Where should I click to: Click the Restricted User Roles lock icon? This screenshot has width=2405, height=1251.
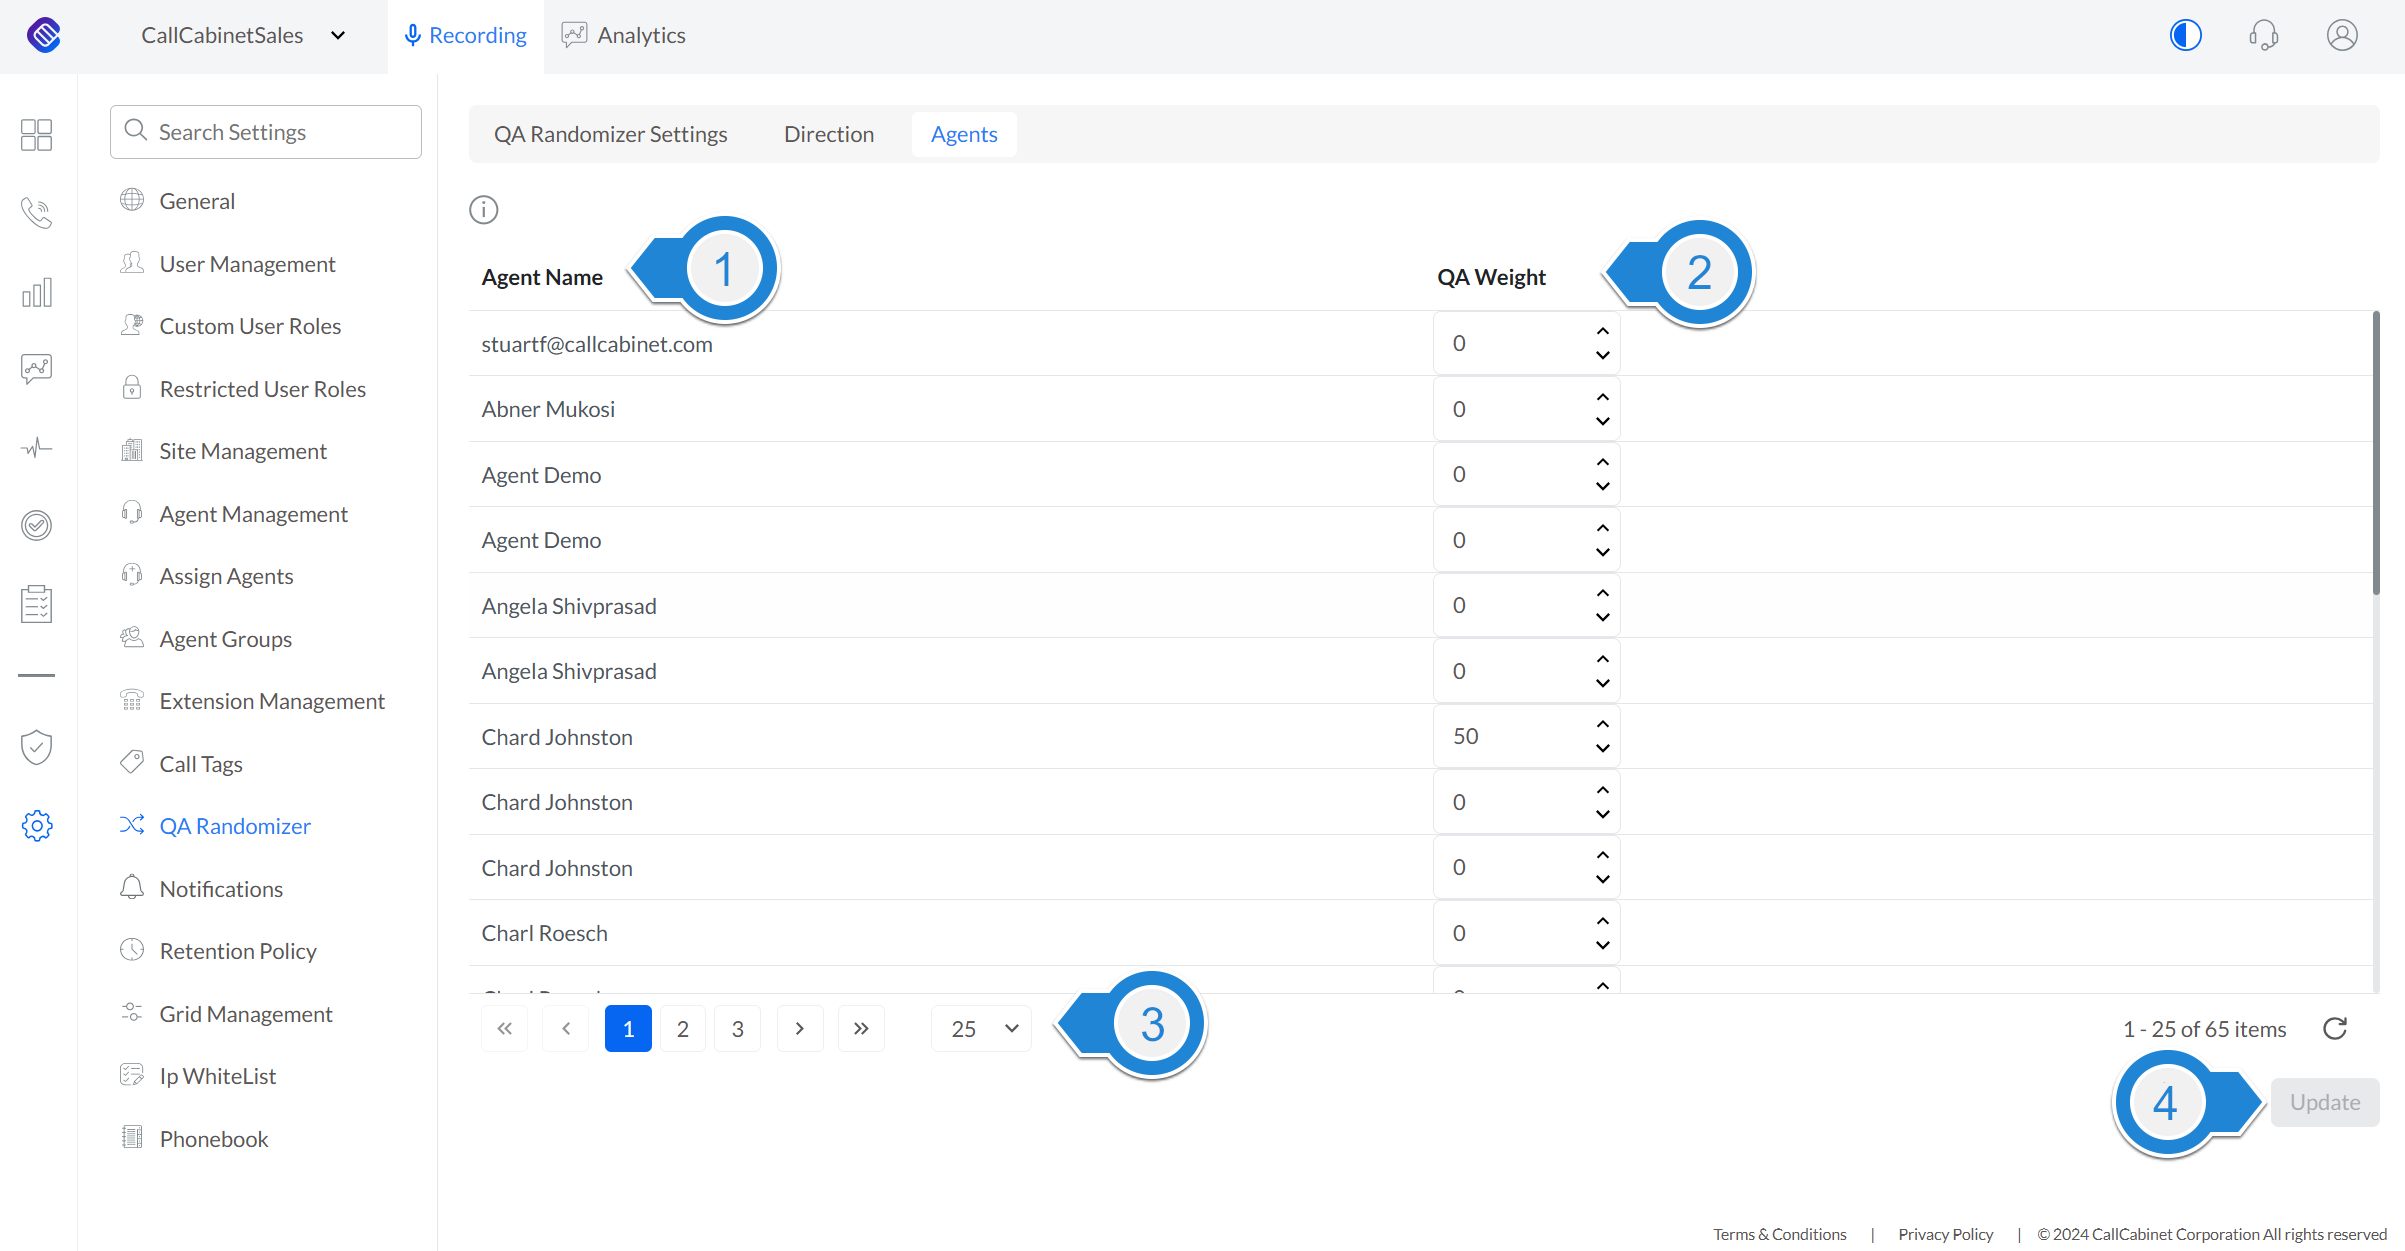132,388
